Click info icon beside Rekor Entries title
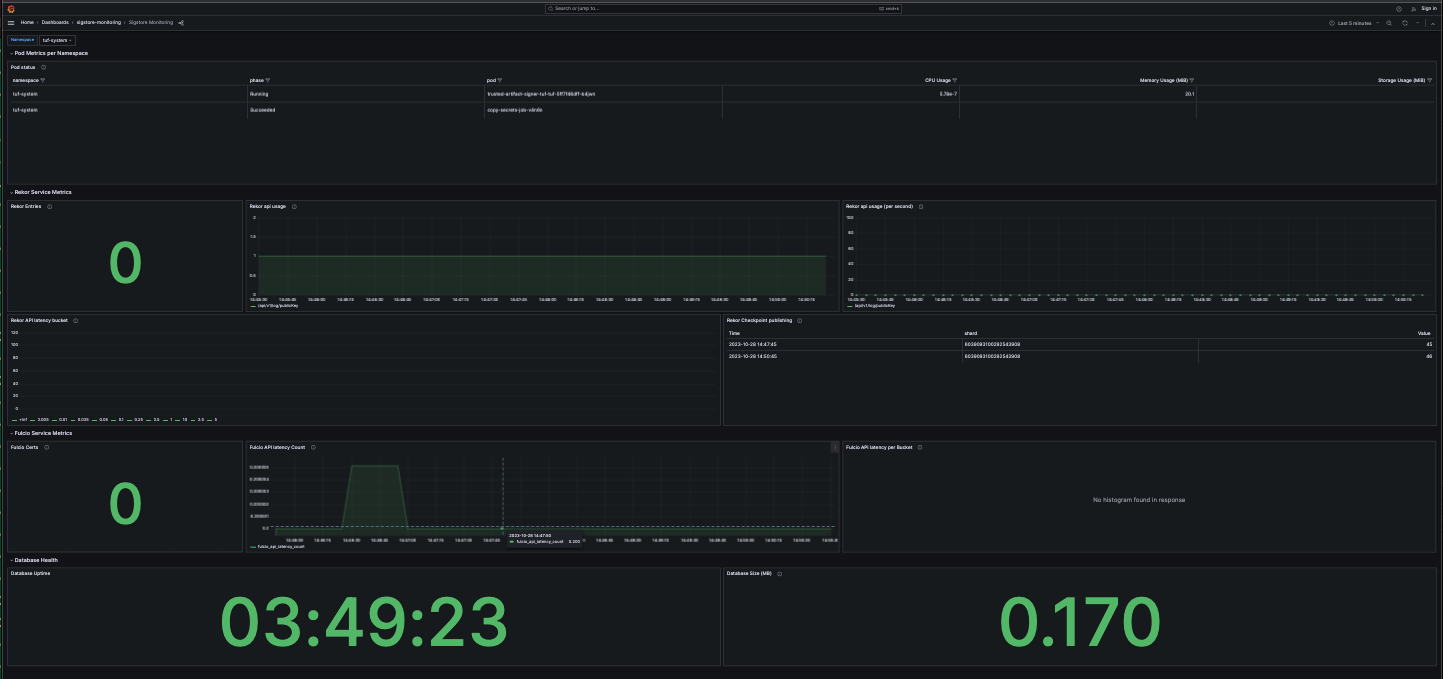The height and width of the screenshot is (679, 1443). (50, 207)
